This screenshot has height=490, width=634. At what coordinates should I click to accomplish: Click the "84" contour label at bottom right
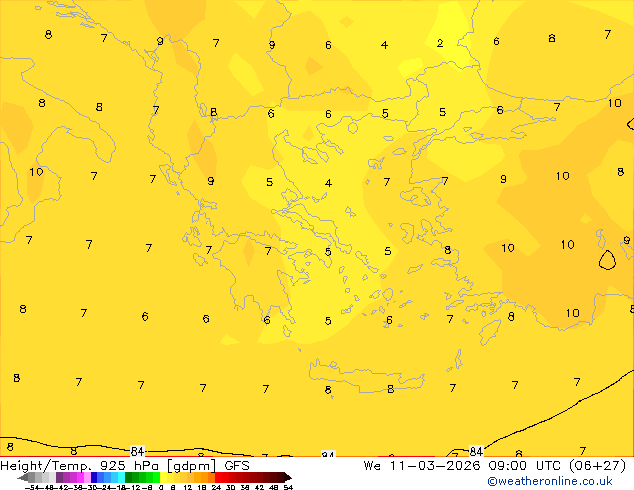point(476,451)
